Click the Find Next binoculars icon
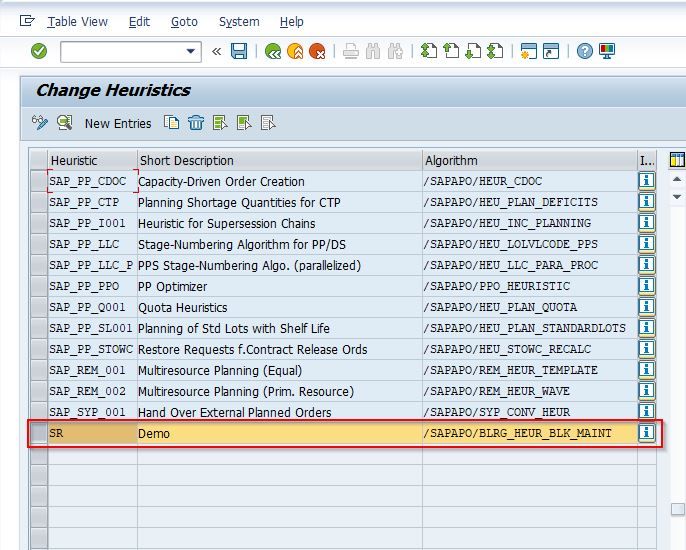The height and width of the screenshot is (550, 686). [x=395, y=51]
